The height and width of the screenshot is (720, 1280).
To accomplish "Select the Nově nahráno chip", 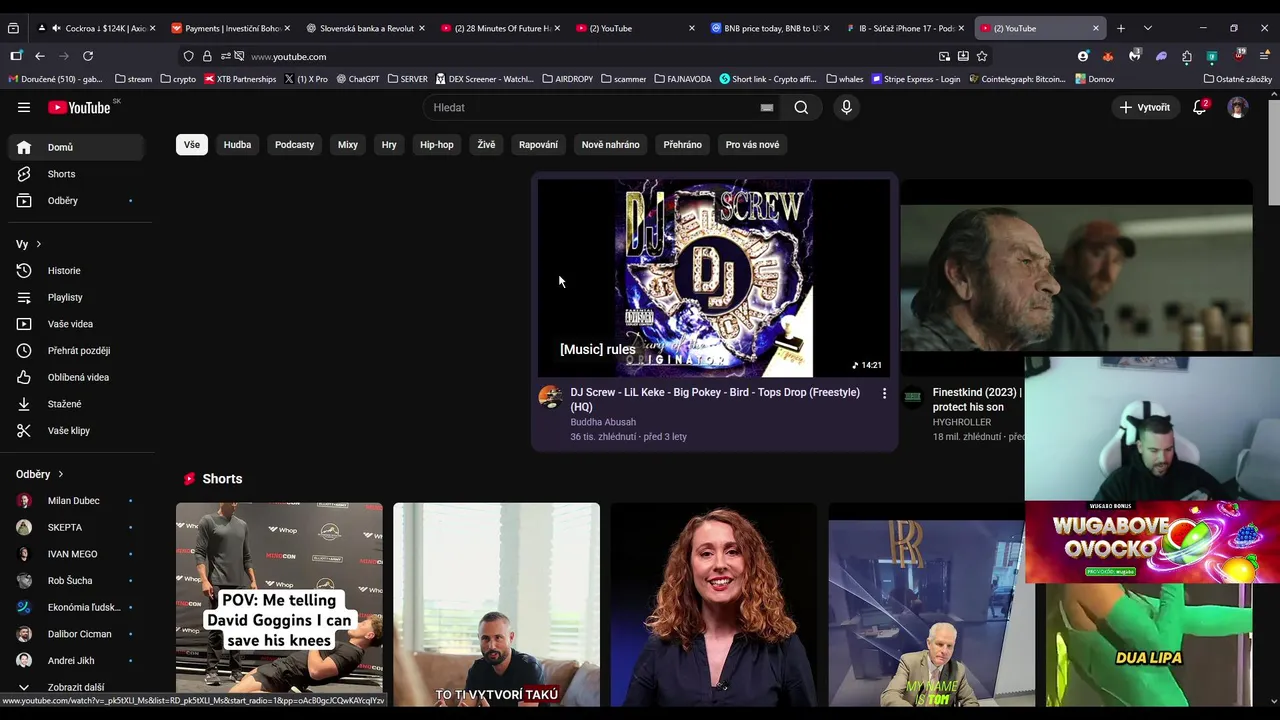I will pos(610,144).
